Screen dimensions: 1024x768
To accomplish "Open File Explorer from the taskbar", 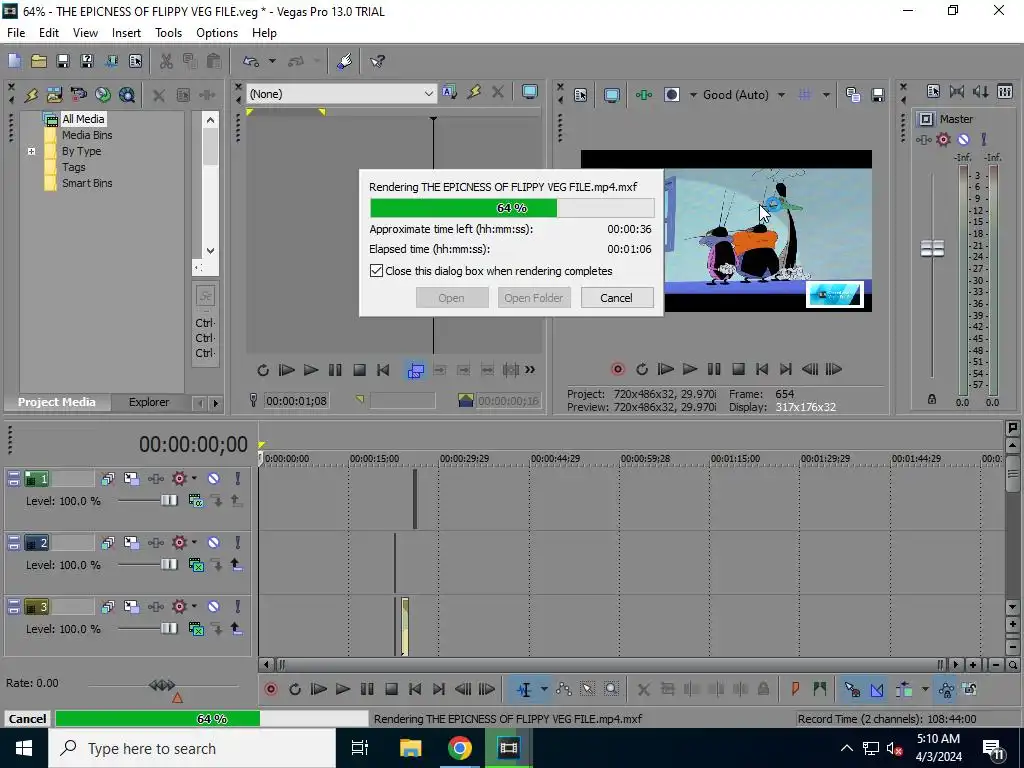I will coord(411,748).
